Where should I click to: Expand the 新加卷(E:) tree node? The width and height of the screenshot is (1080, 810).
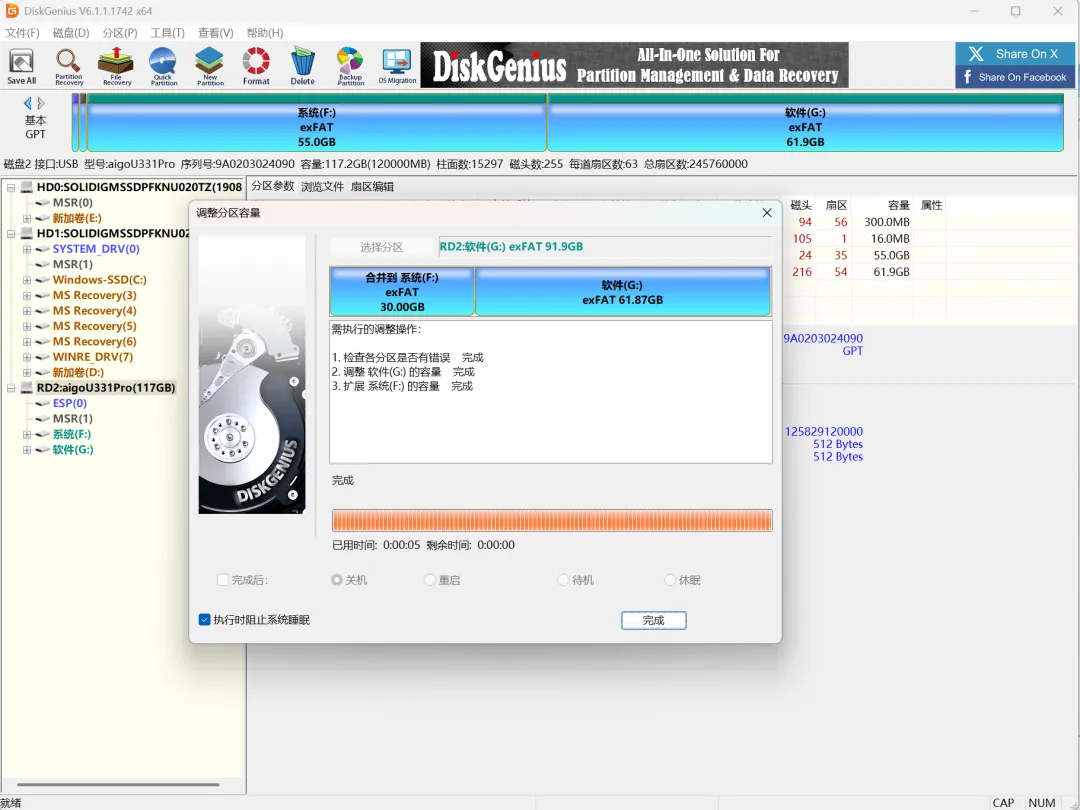[27, 218]
